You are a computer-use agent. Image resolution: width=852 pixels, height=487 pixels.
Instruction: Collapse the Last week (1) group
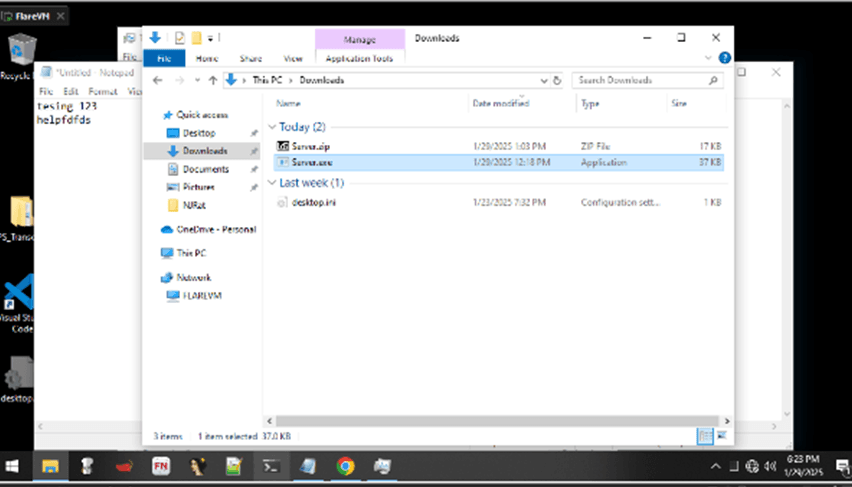(x=273, y=183)
